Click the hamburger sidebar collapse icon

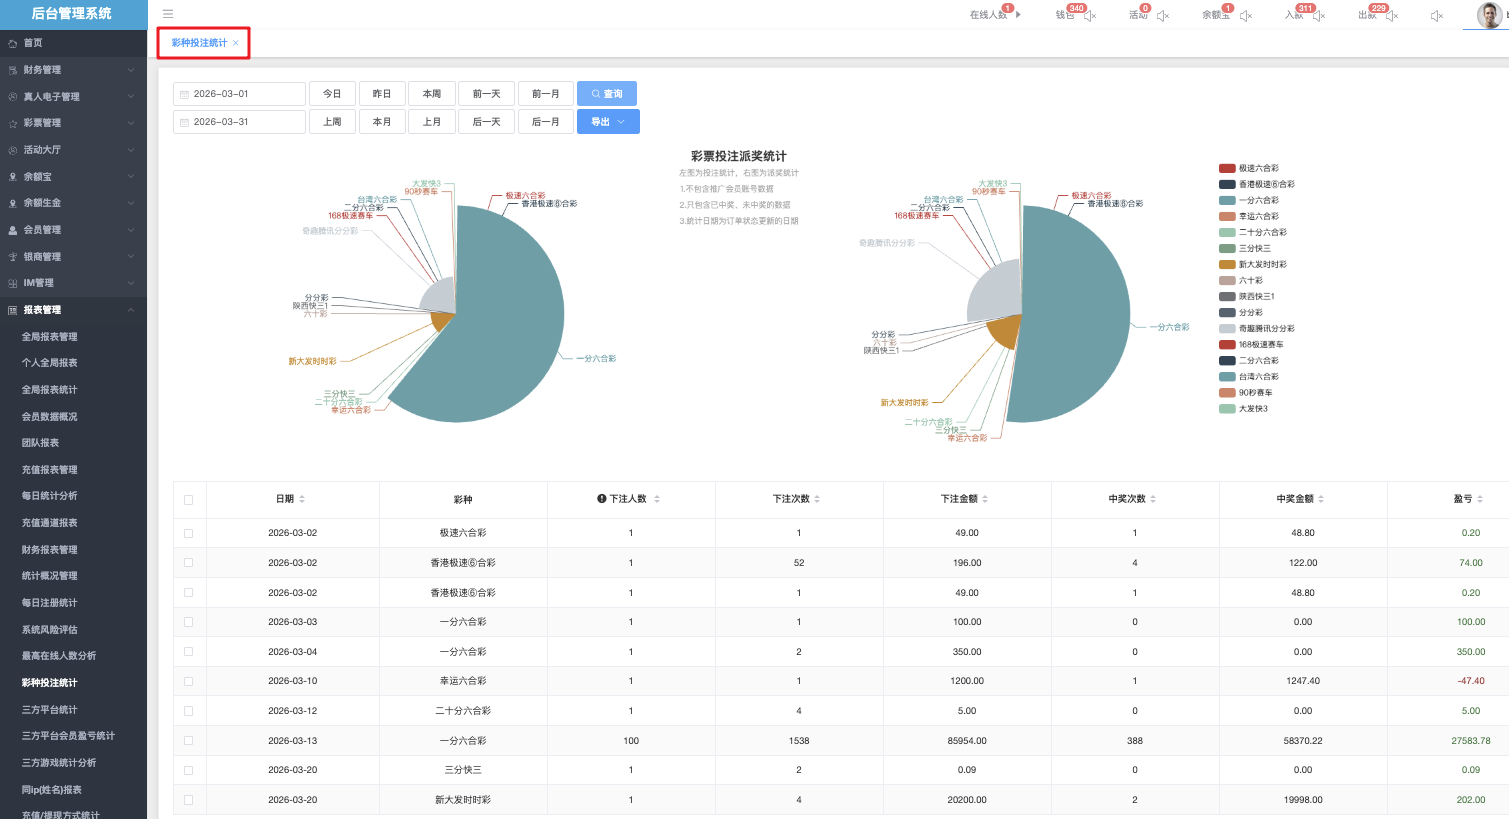click(x=168, y=14)
